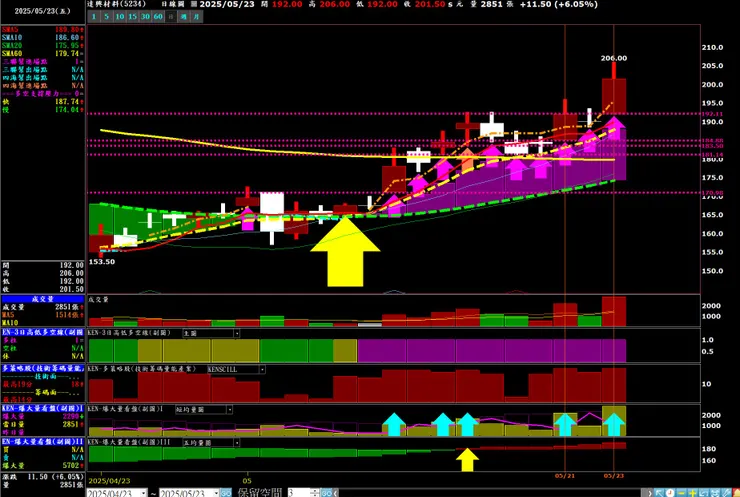
Task: Click the stock title 達興材料(5234)
Action: click(x=117, y=4)
